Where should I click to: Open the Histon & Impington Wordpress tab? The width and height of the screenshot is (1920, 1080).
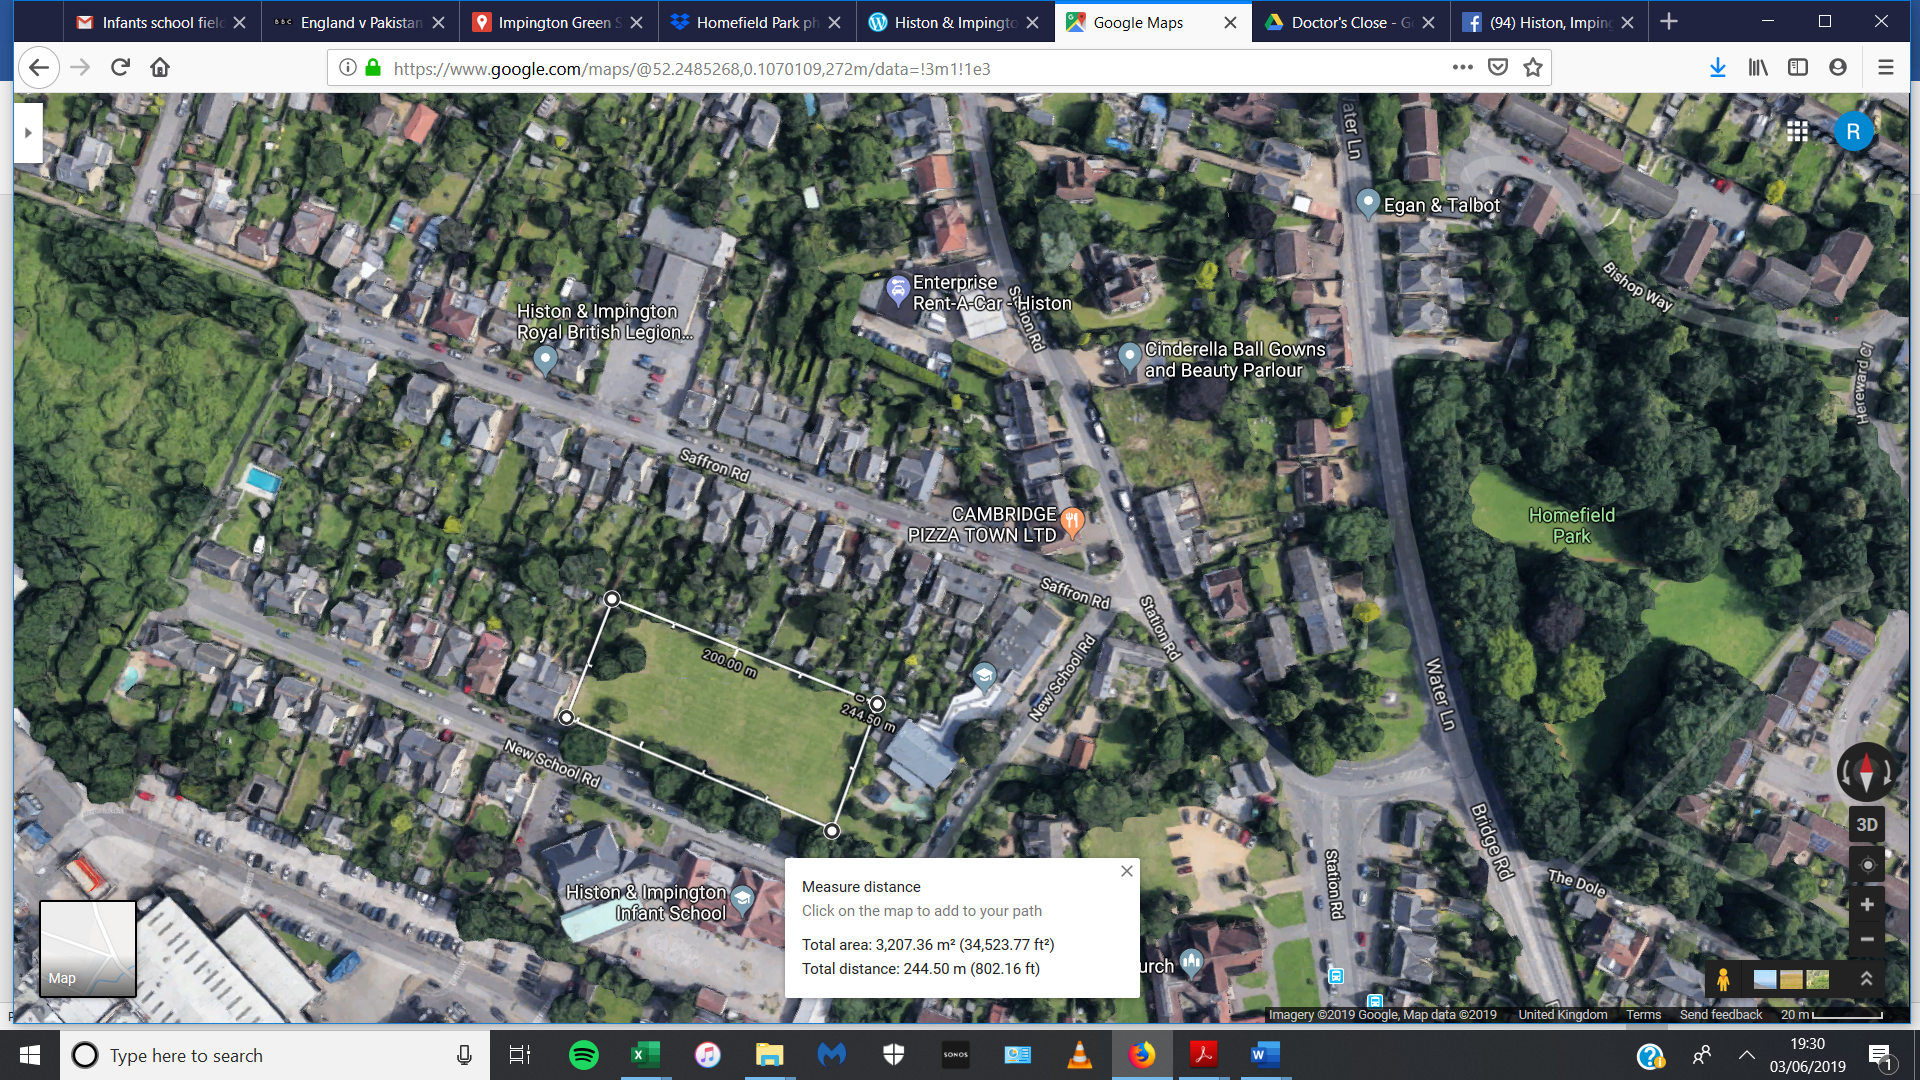pos(945,22)
